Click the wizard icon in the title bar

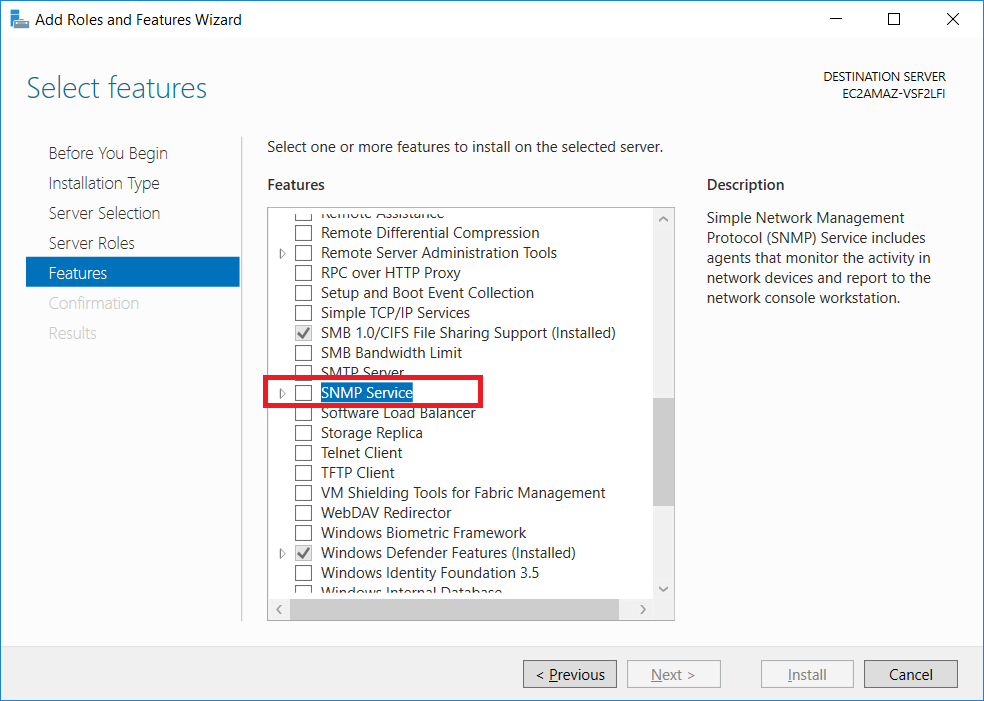(x=19, y=19)
